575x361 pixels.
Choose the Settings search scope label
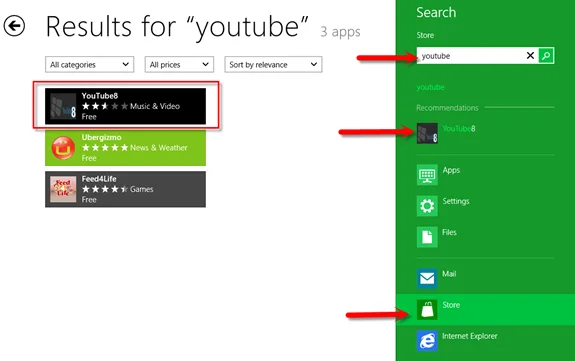coord(456,201)
